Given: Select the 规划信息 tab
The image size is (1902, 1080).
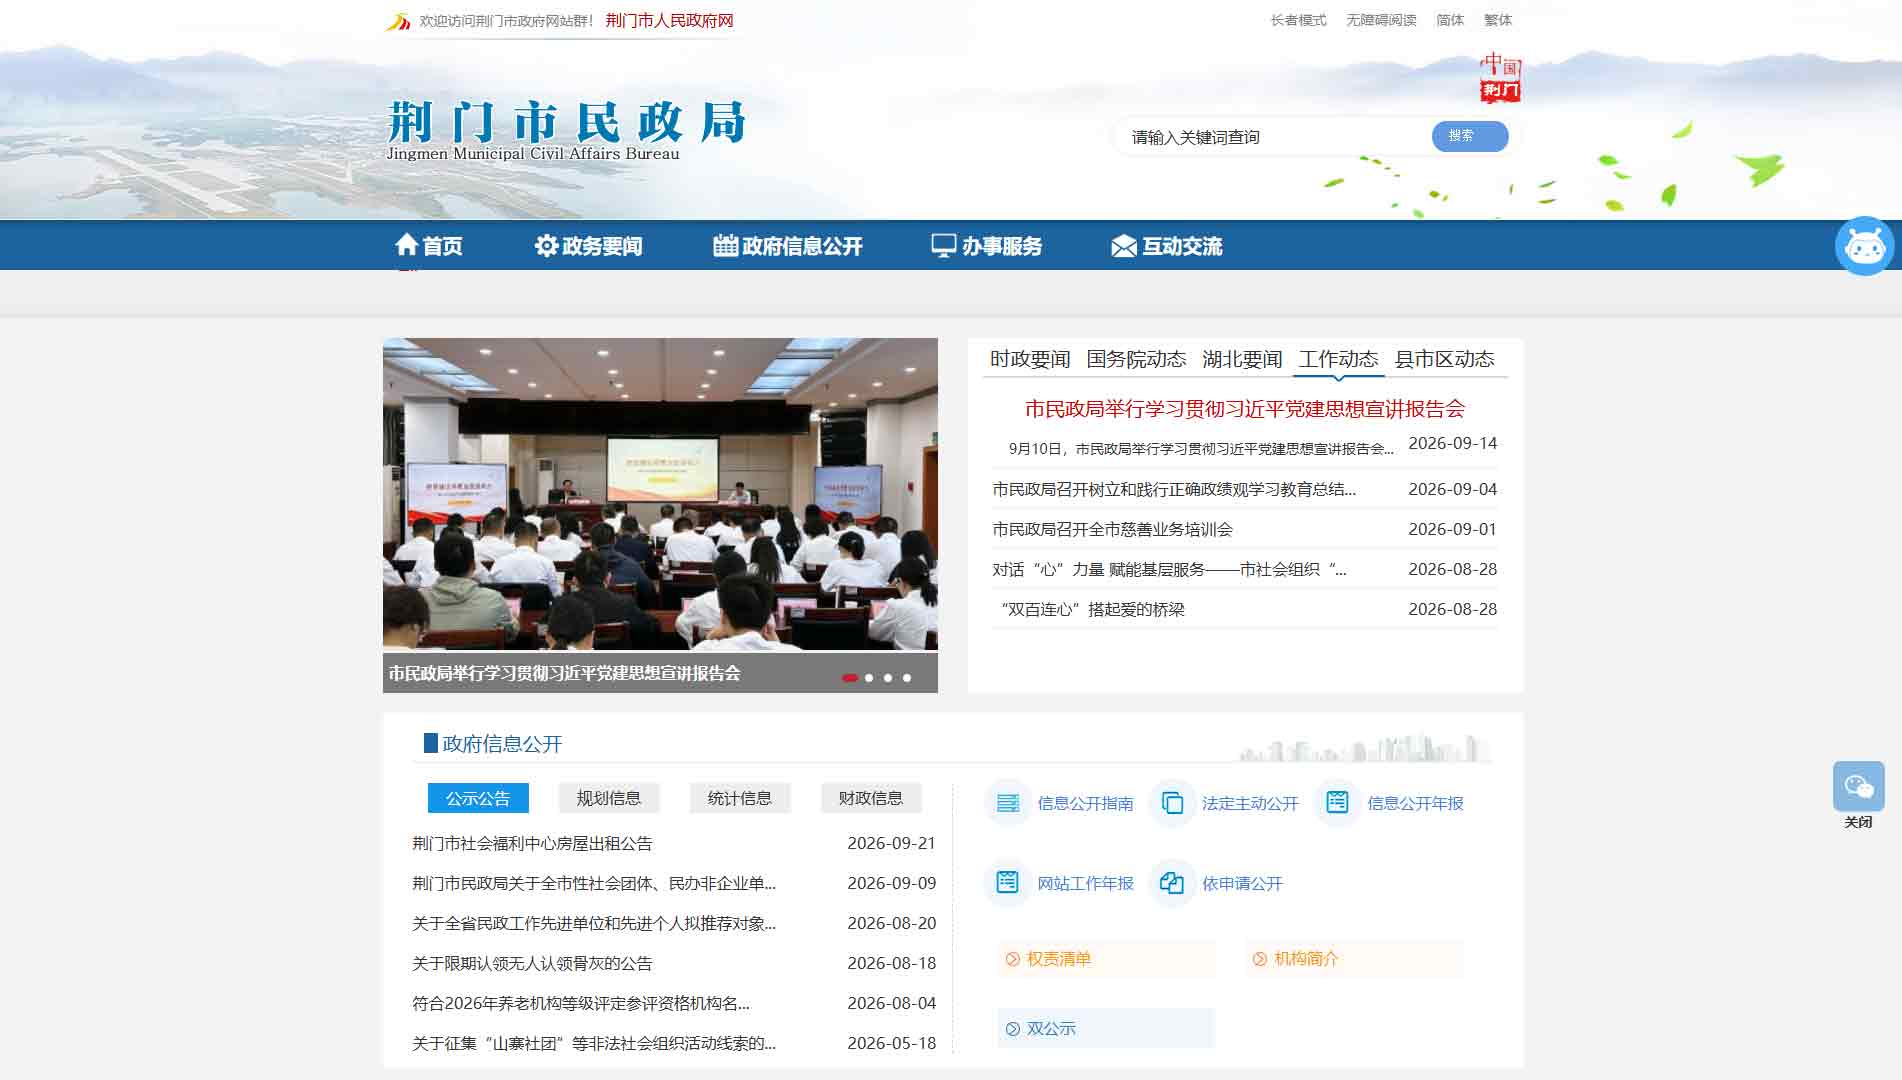Looking at the screenshot, I should [609, 798].
